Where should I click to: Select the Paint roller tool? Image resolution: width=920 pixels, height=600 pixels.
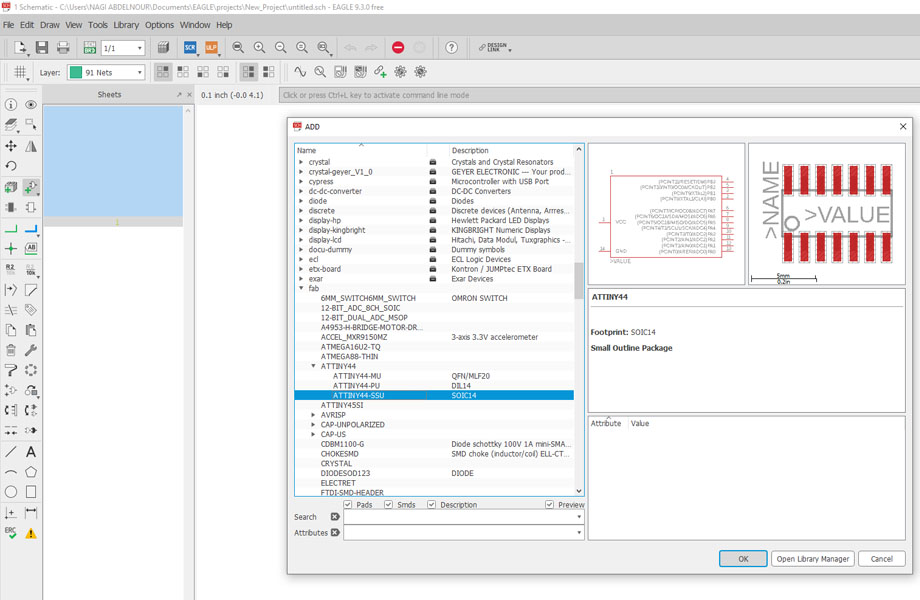[x=11, y=370]
